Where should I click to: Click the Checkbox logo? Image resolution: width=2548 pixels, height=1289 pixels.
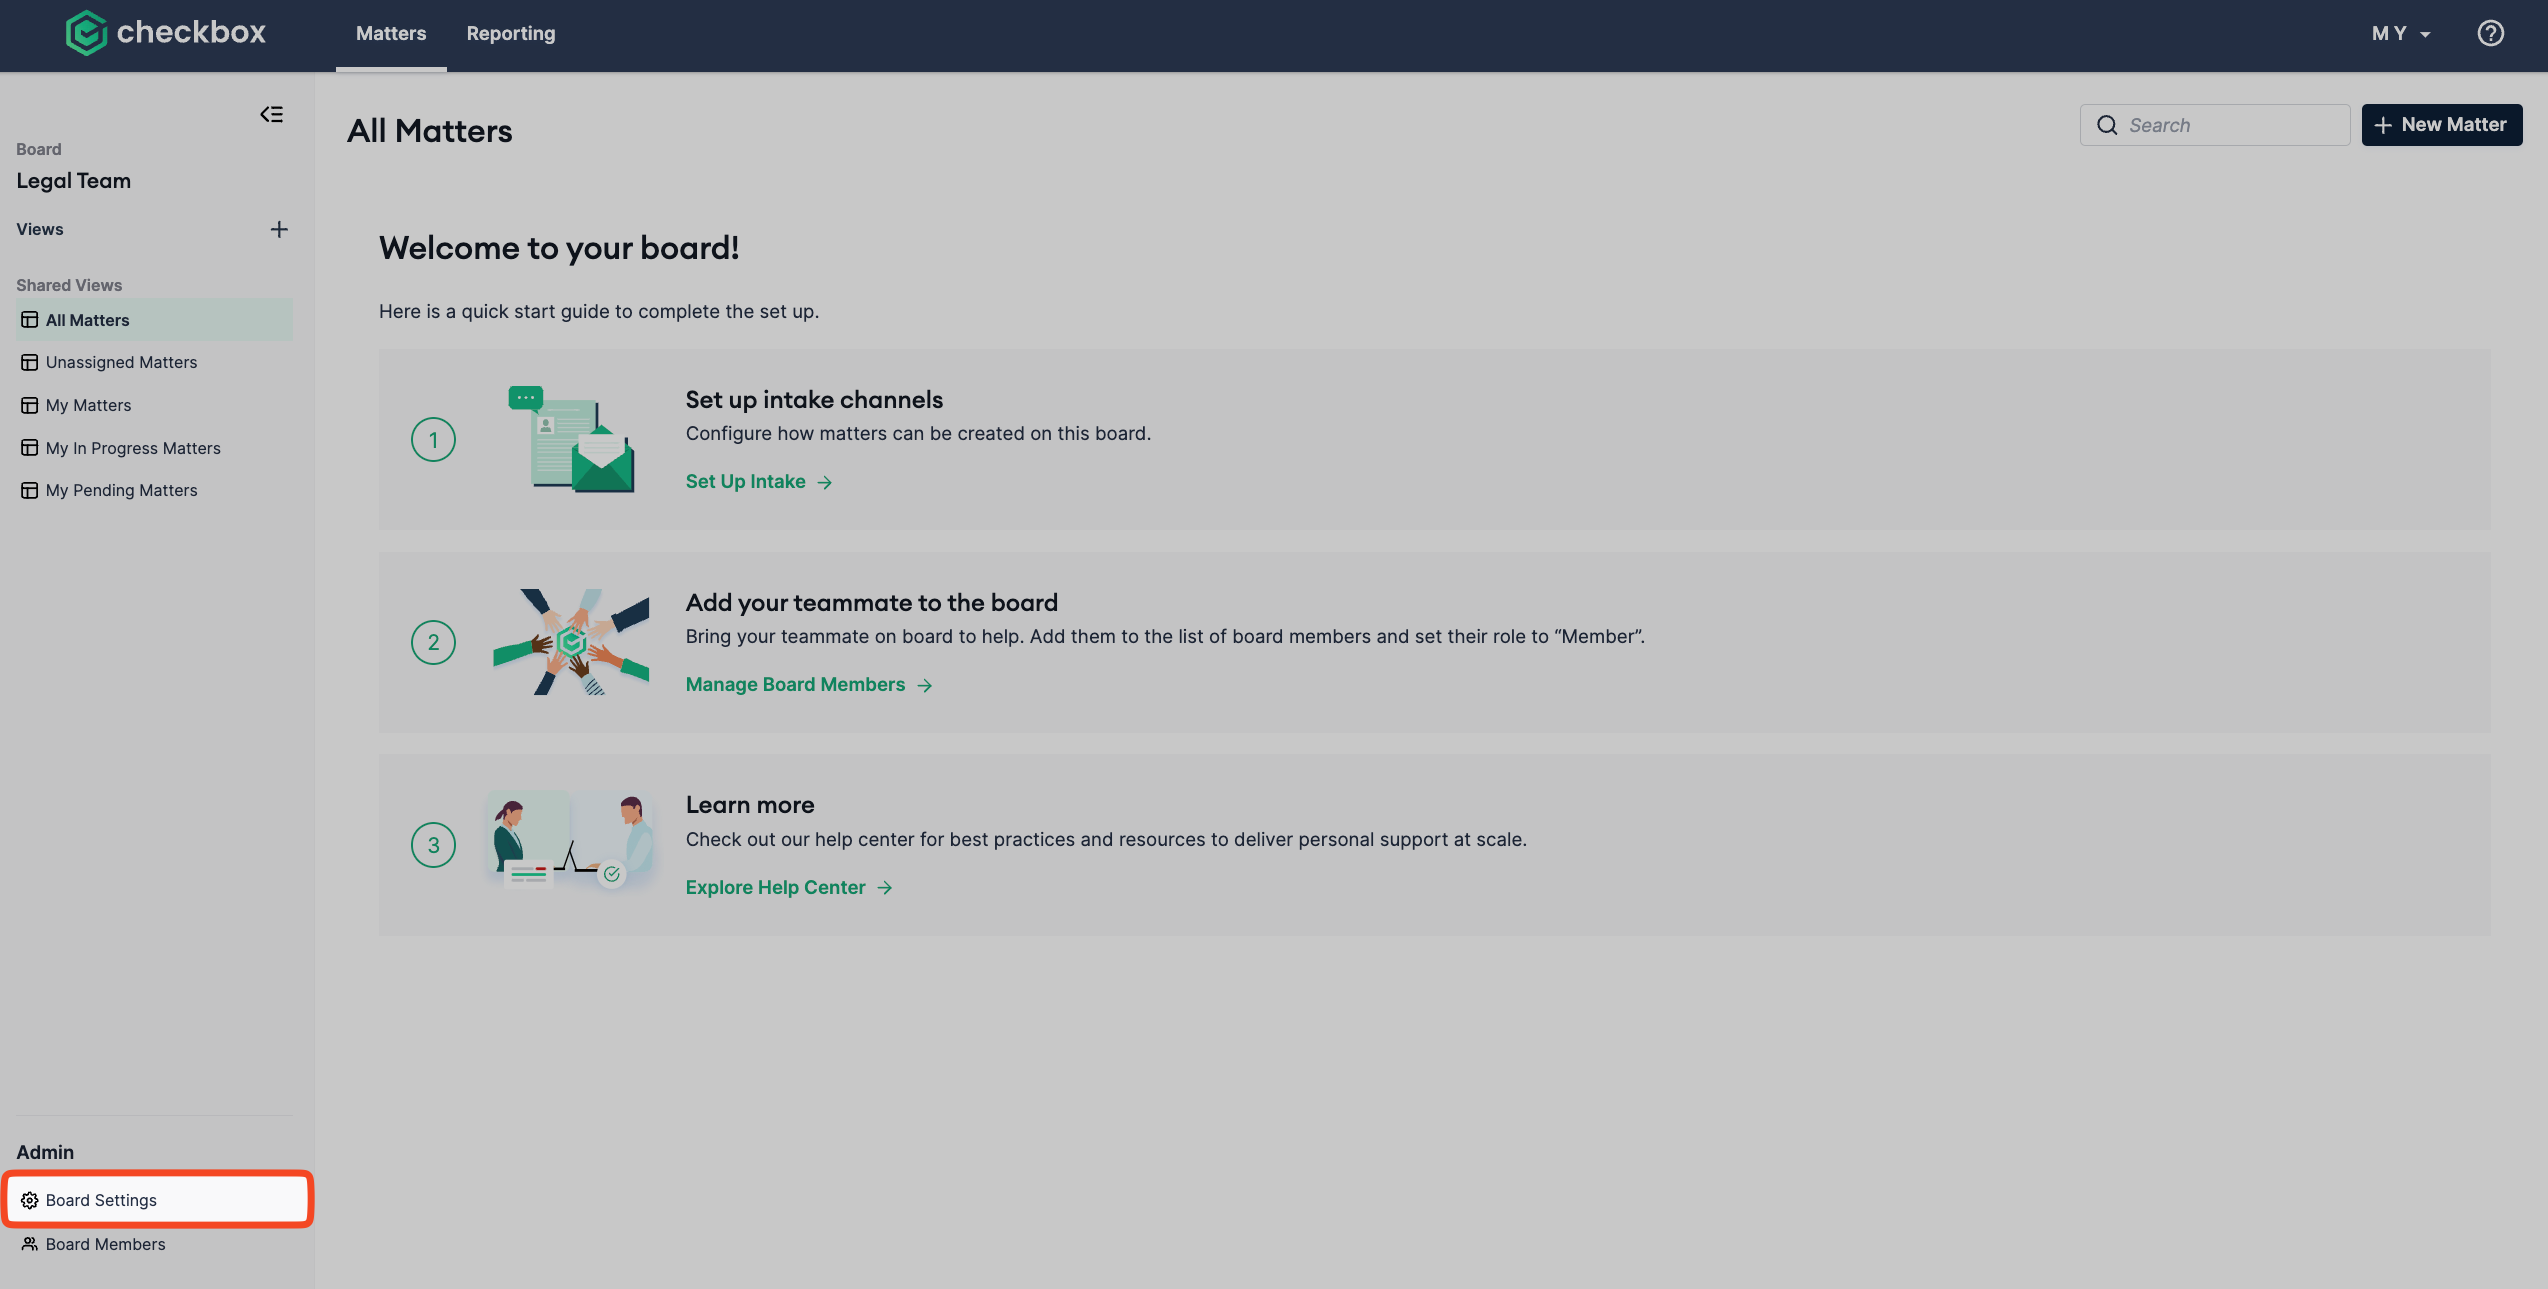click(166, 33)
